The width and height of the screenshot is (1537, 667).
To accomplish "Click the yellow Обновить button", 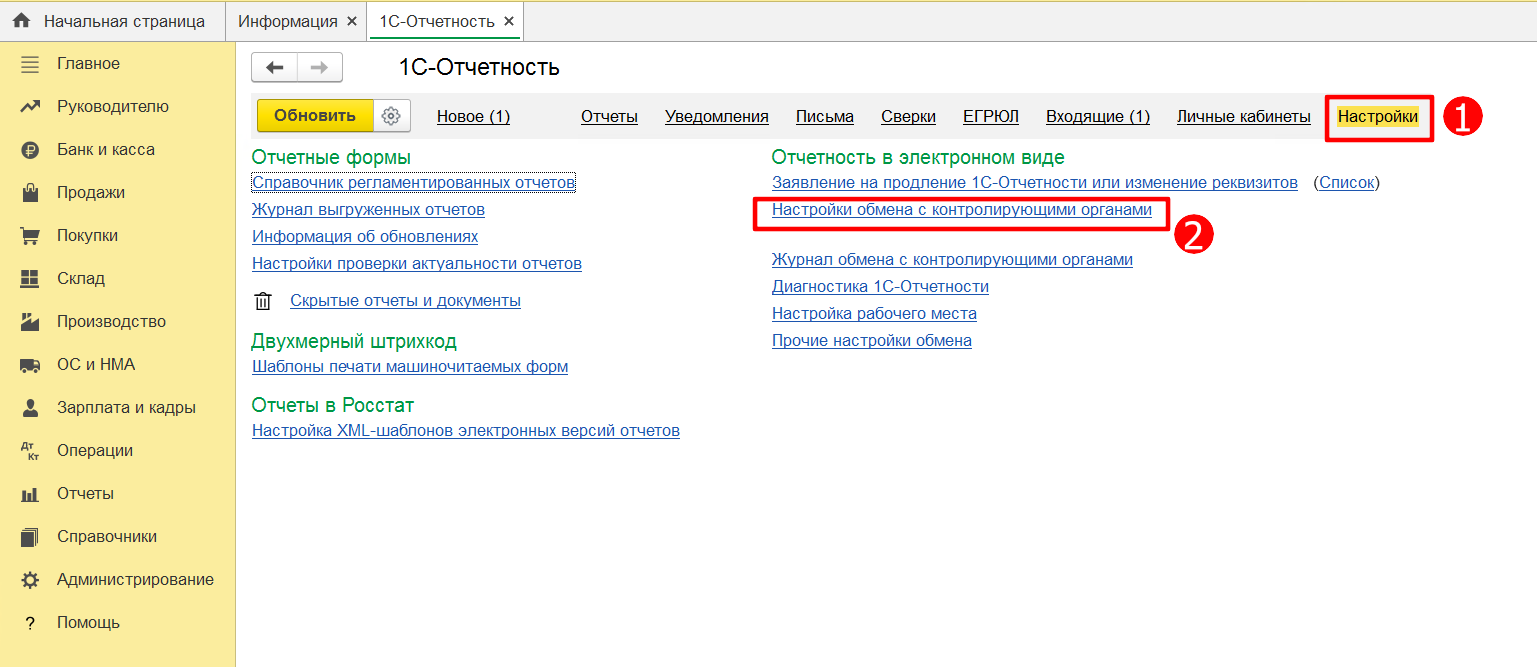I will [x=315, y=116].
